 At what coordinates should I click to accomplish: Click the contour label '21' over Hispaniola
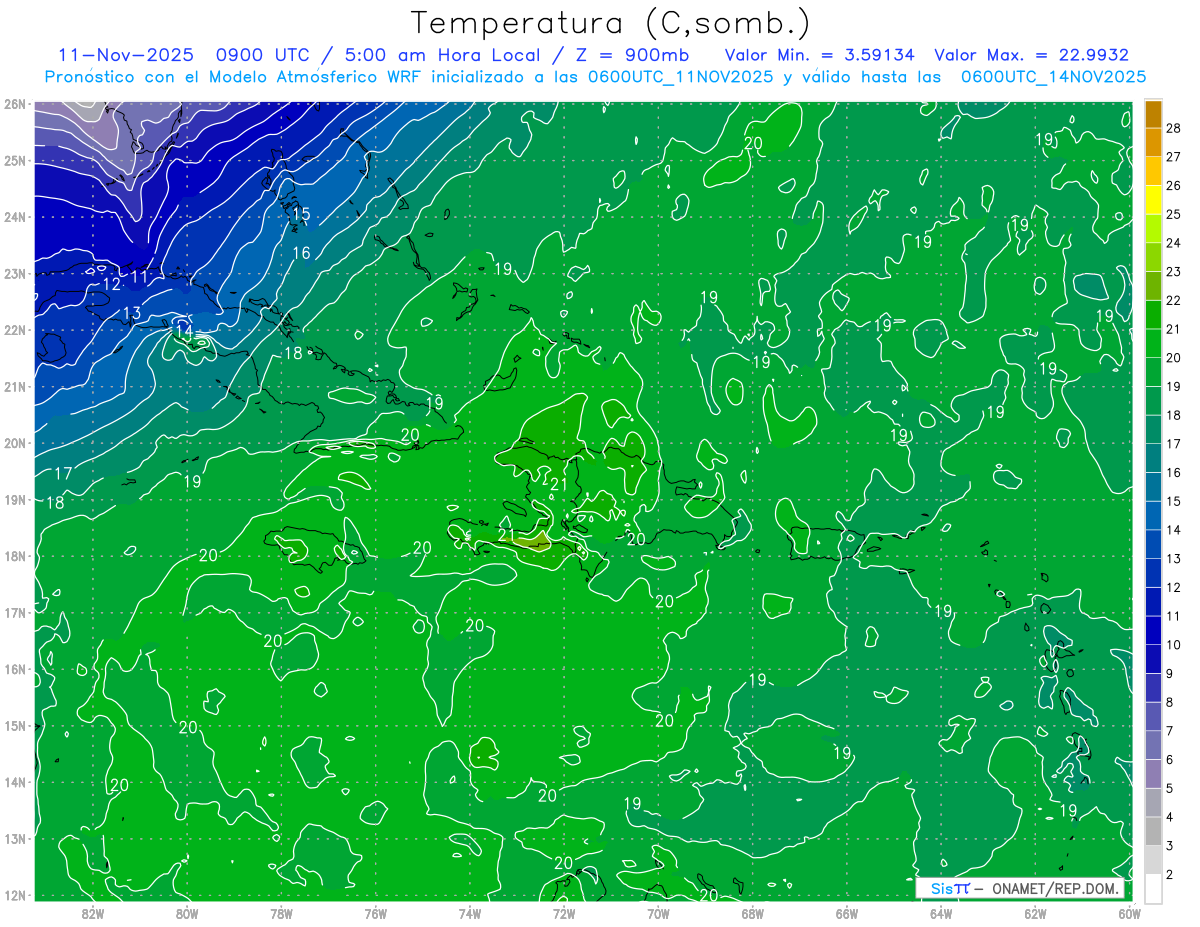point(559,484)
